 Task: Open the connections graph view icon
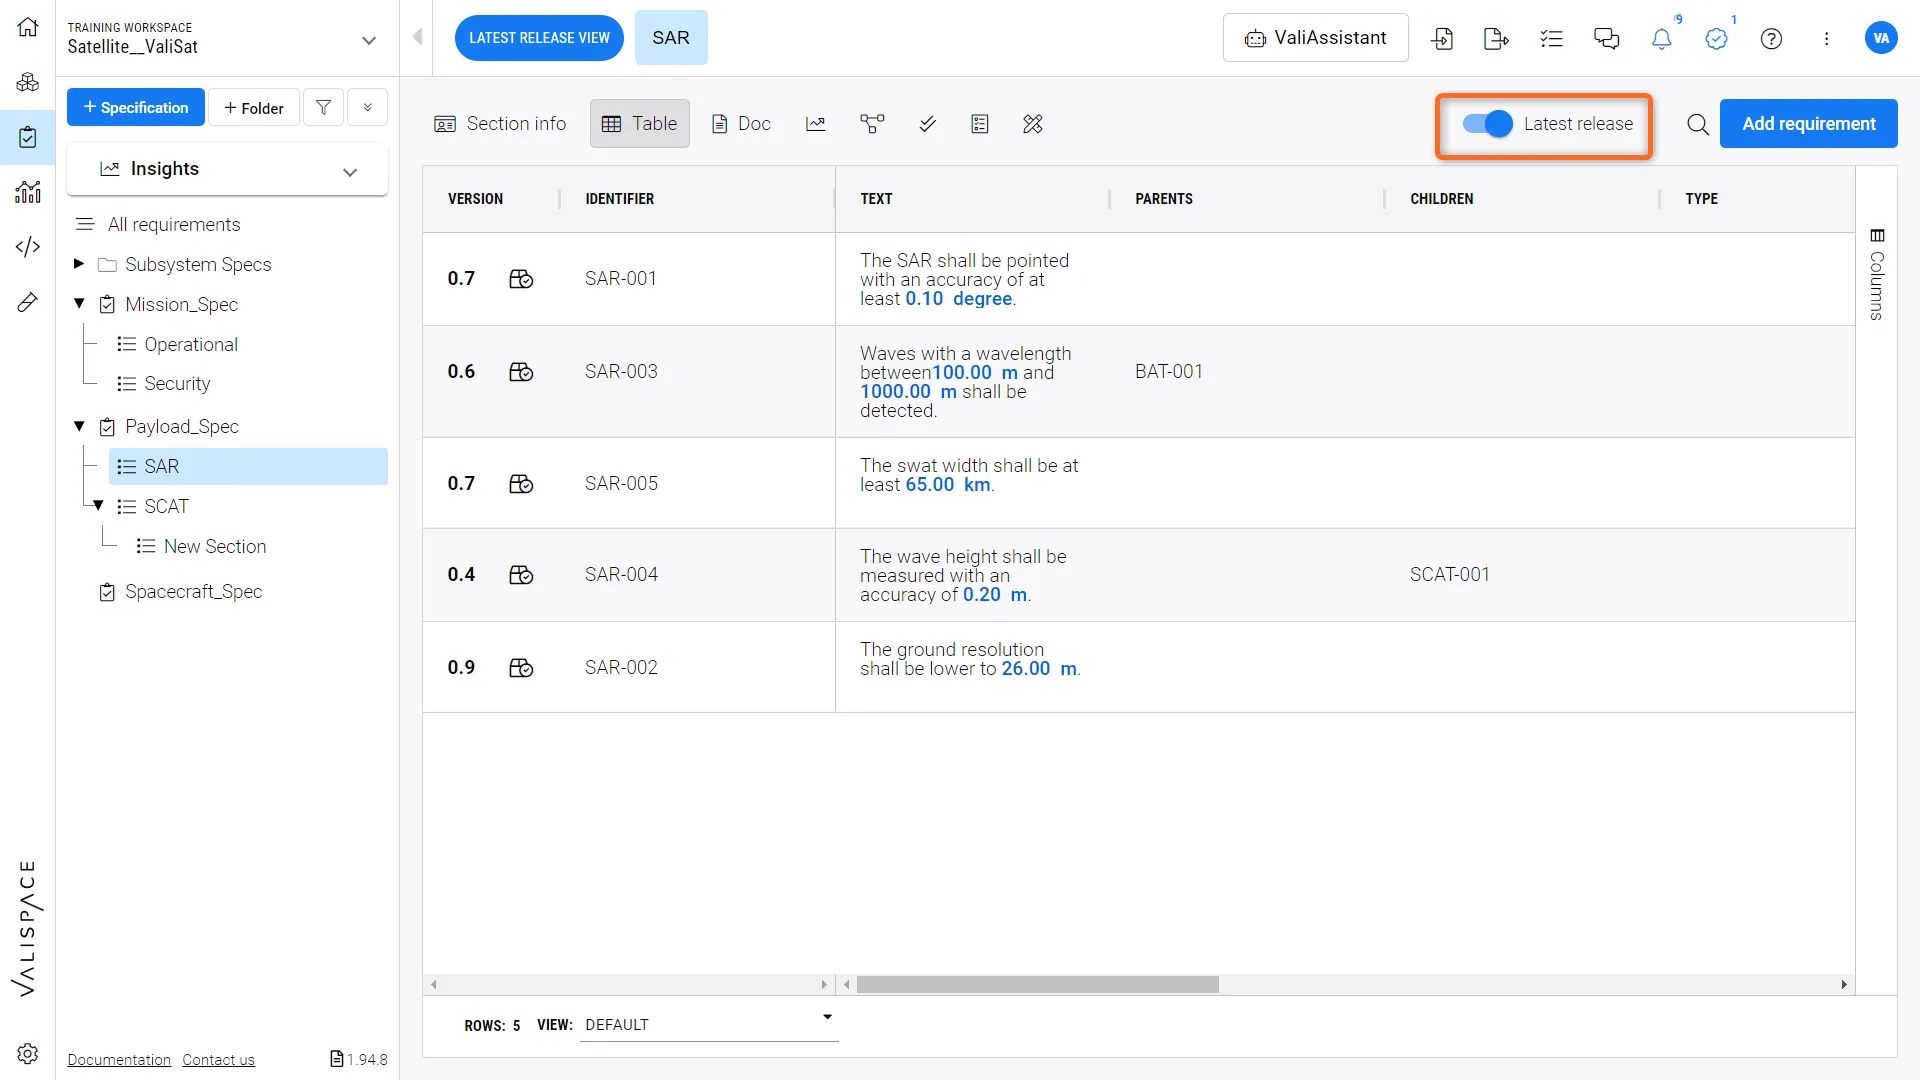click(x=872, y=124)
